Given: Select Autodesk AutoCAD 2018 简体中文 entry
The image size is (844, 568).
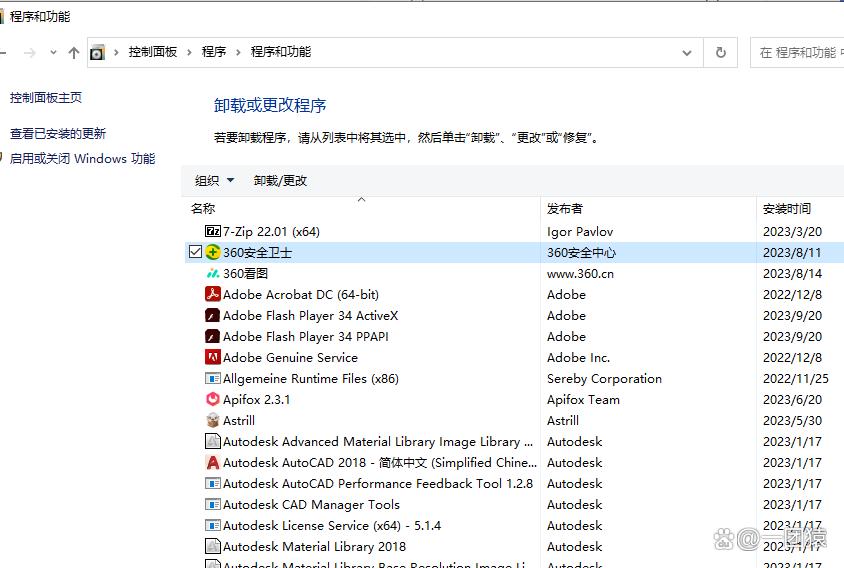Looking at the screenshot, I should point(380,462).
